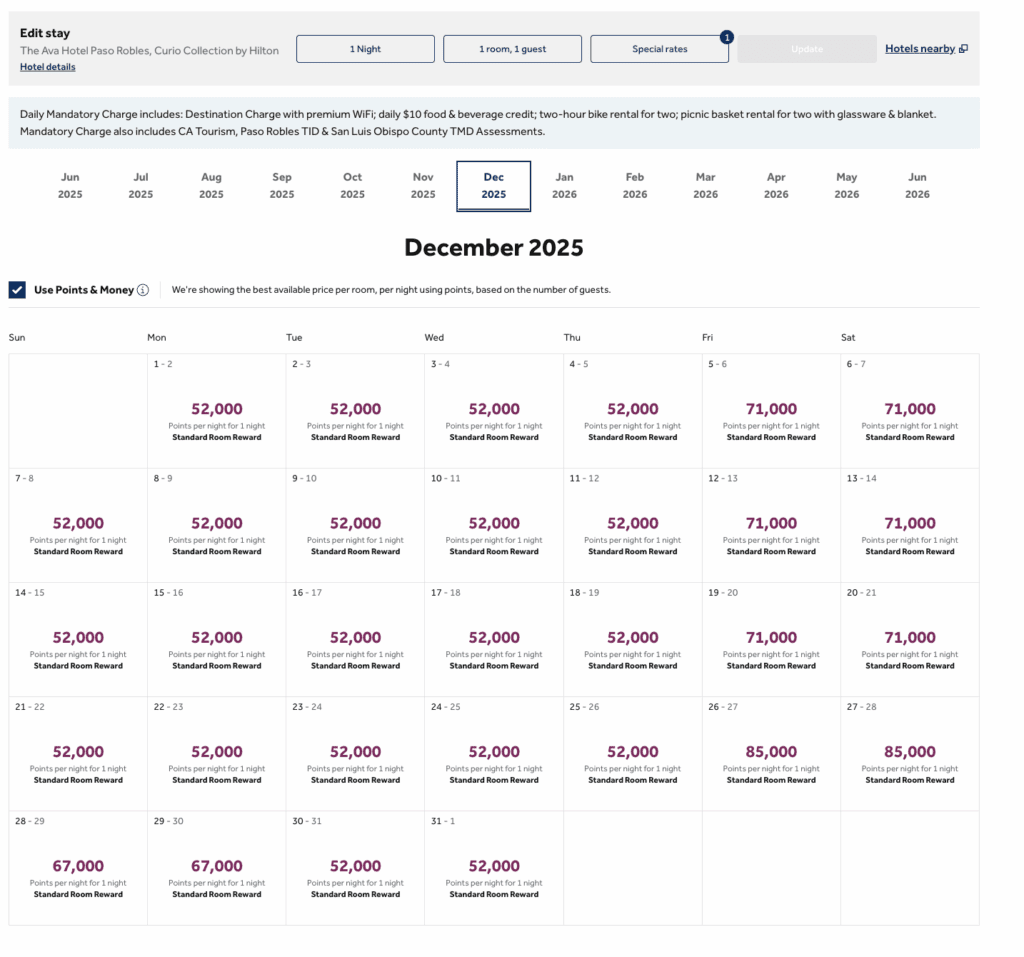Open the Hotel details link

[47, 67]
